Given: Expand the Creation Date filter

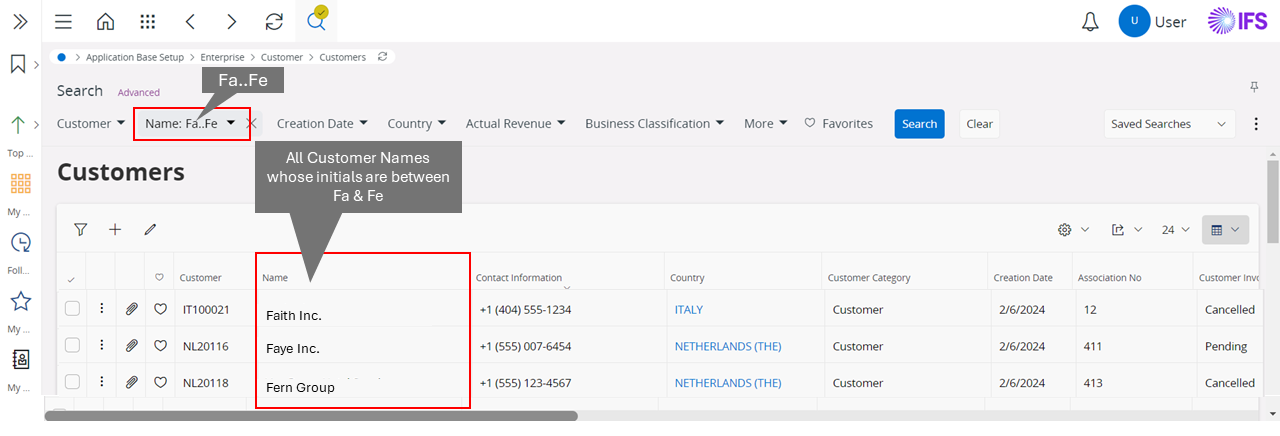Looking at the screenshot, I should 322,124.
